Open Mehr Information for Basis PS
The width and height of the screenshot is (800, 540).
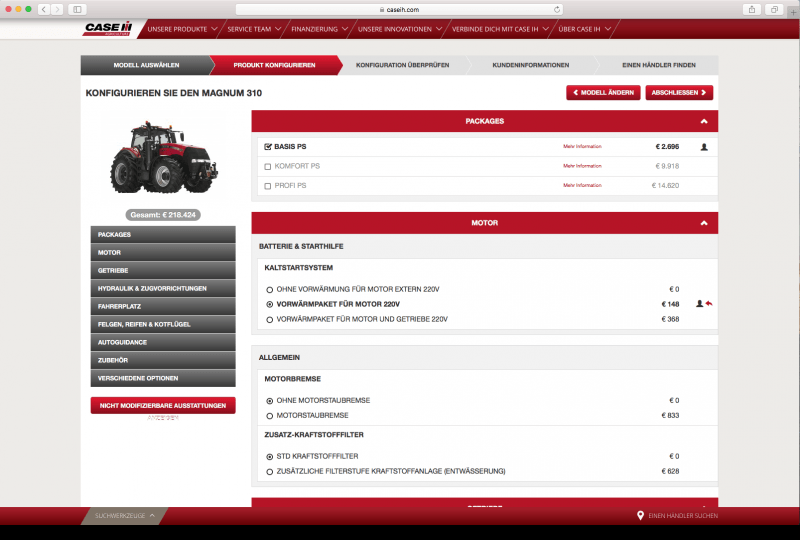point(582,146)
